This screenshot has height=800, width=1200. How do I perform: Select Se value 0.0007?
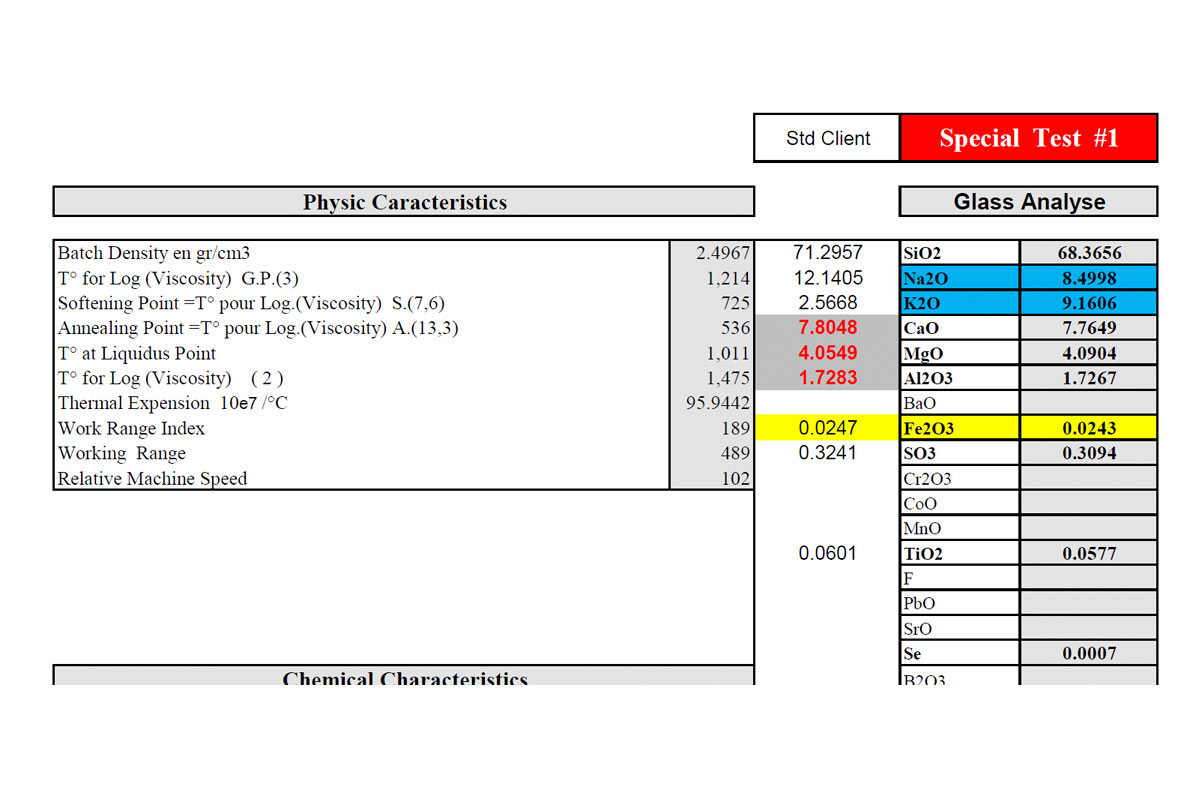coord(1089,653)
